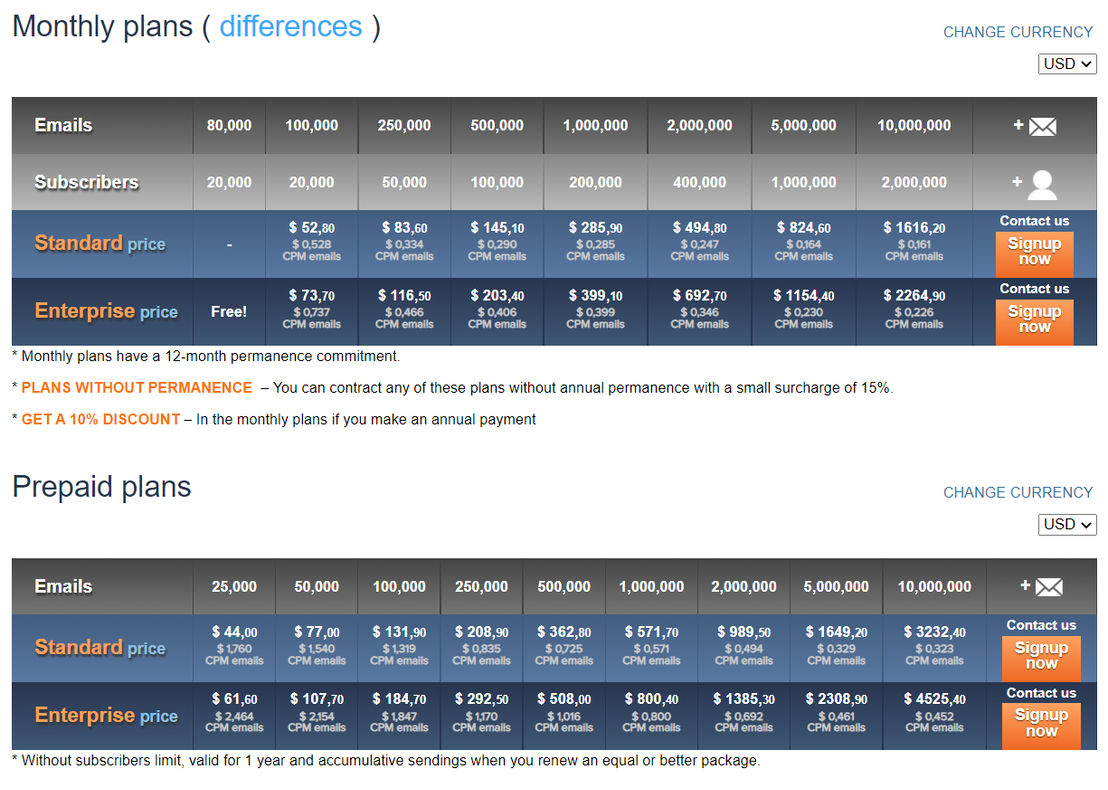Screen dimensions: 1108x790
Task: Click CHANGE CURRENCY above Prepaid plans table
Action: [x=1018, y=493]
